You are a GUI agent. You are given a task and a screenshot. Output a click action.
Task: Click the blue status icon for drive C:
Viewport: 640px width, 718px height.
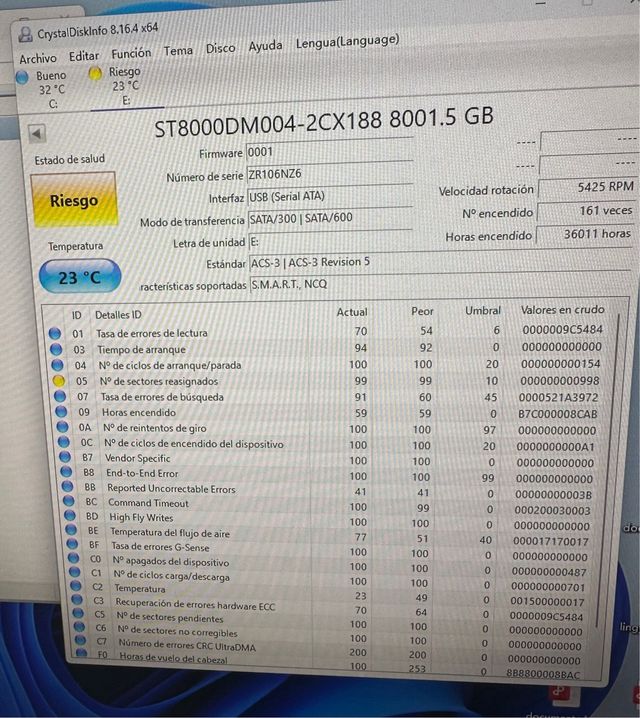pyautogui.click(x=22, y=77)
